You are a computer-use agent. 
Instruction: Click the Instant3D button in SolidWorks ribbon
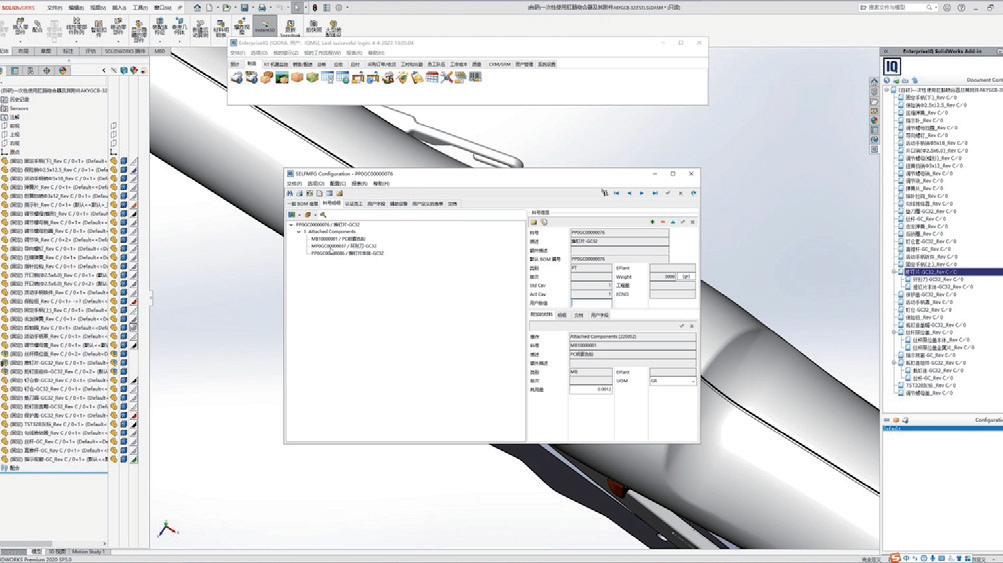(x=264, y=27)
